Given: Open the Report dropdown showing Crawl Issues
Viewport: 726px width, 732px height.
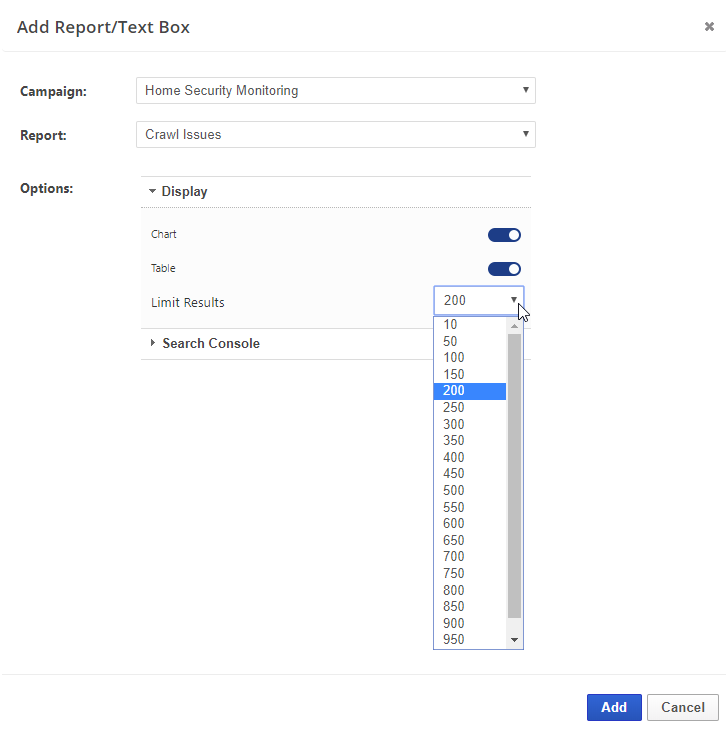Looking at the screenshot, I should [335, 134].
